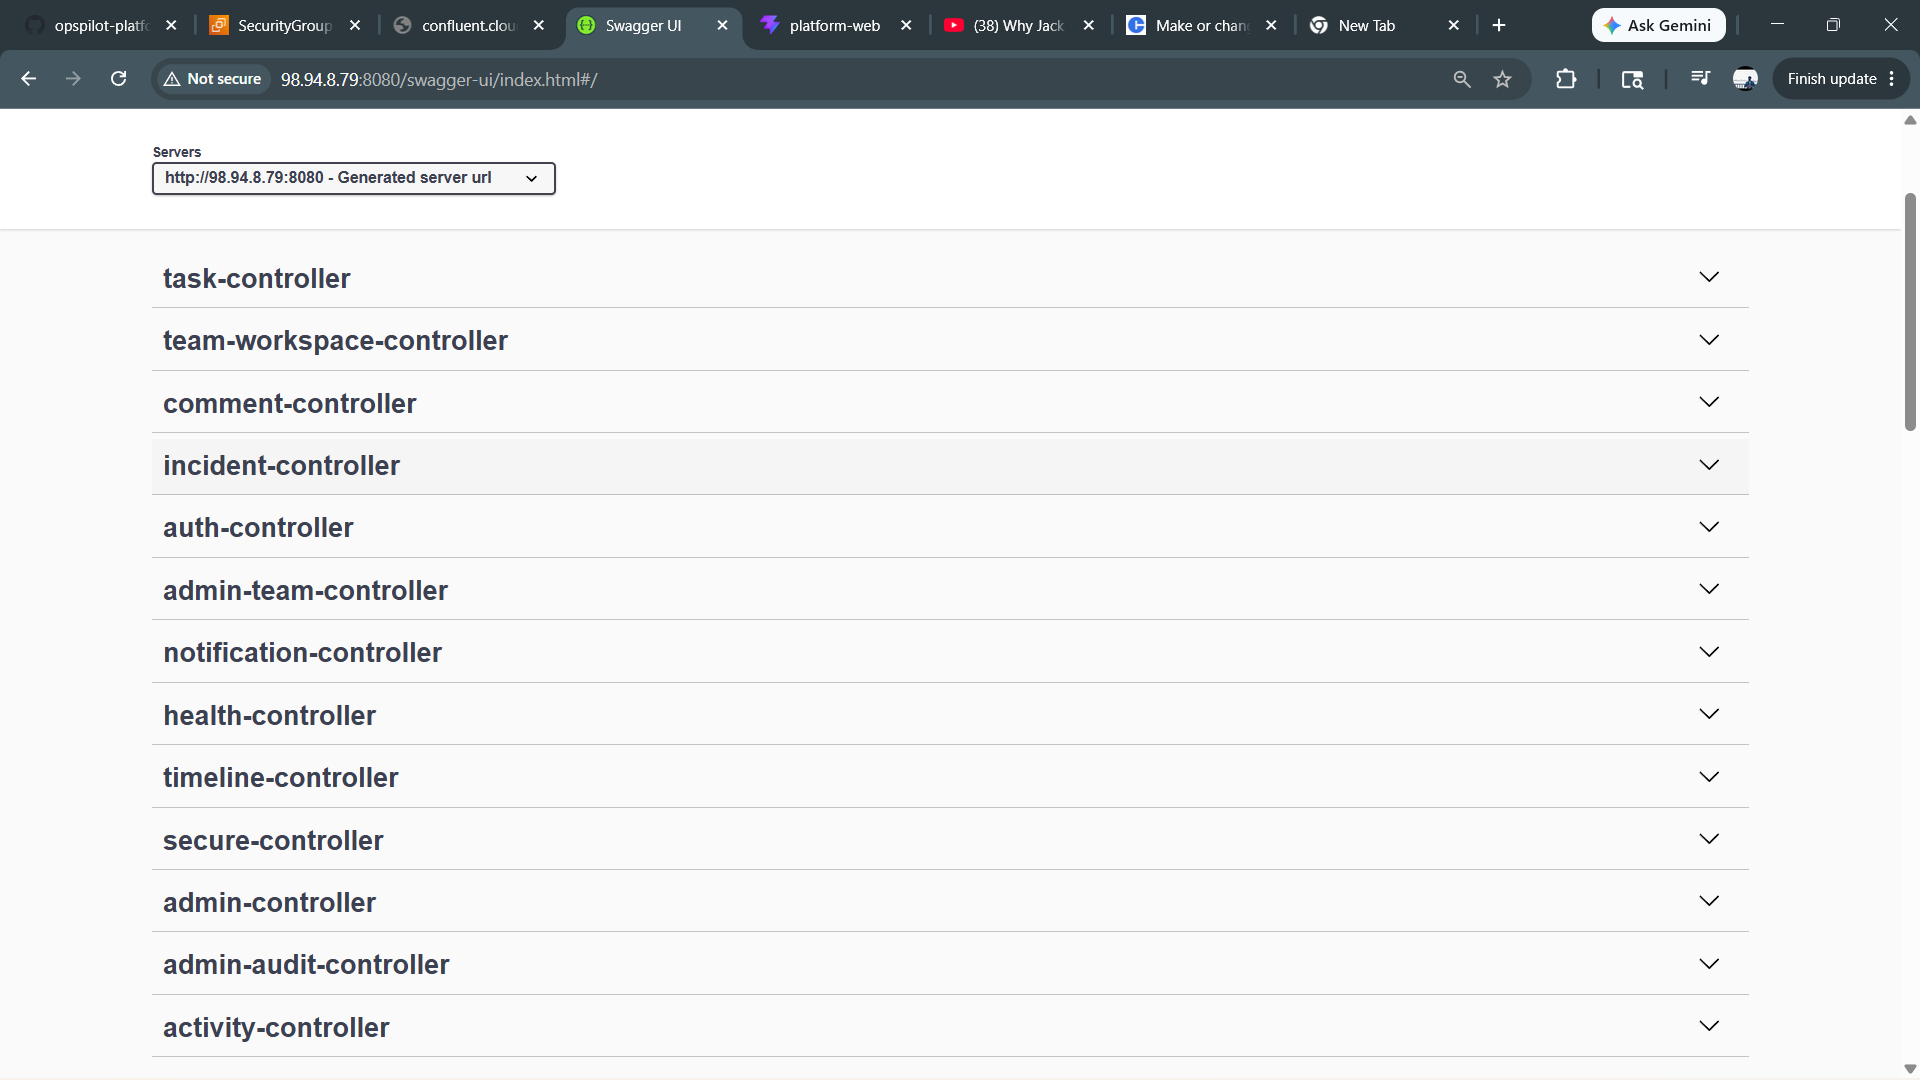Click the Chrome menu three-dots icon
1920x1080 pixels.
tap(1892, 79)
